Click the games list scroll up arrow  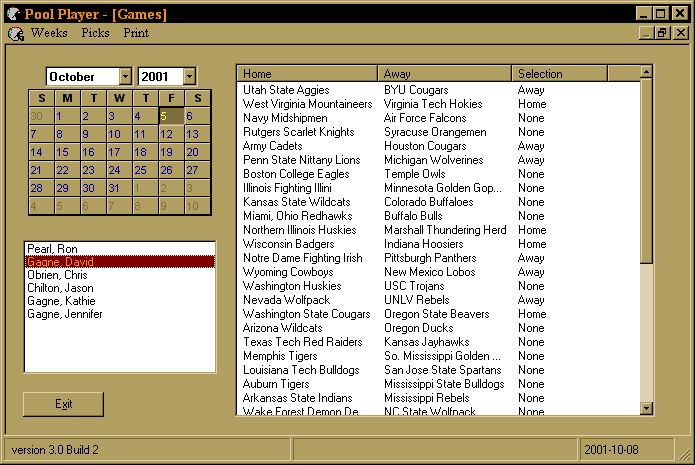(646, 72)
